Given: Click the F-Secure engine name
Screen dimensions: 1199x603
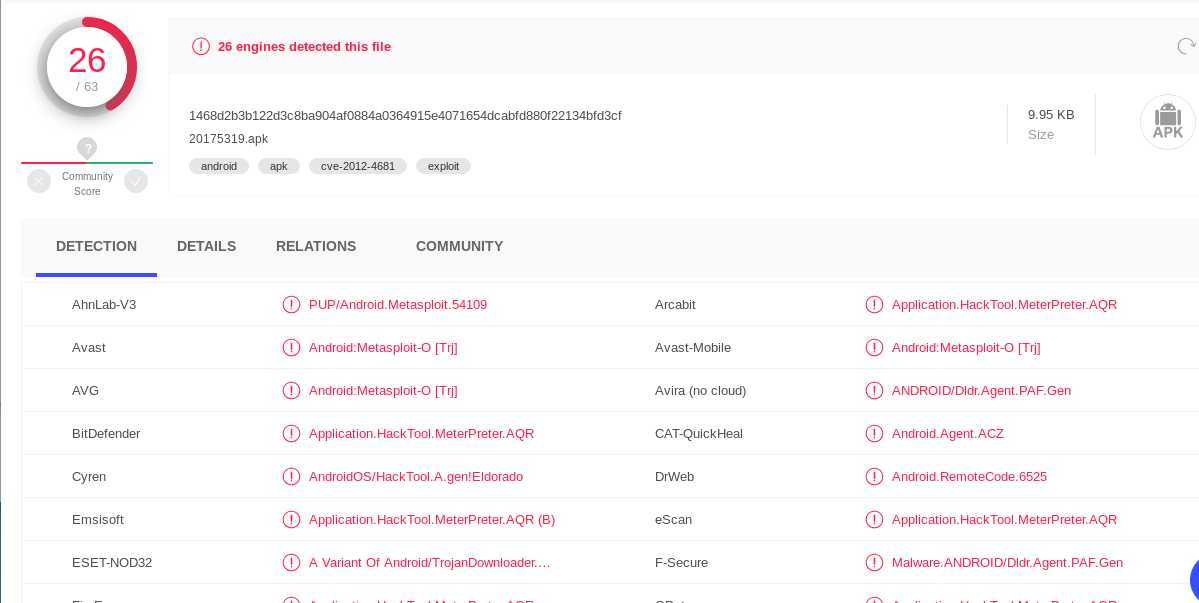Looking at the screenshot, I should [x=681, y=562].
